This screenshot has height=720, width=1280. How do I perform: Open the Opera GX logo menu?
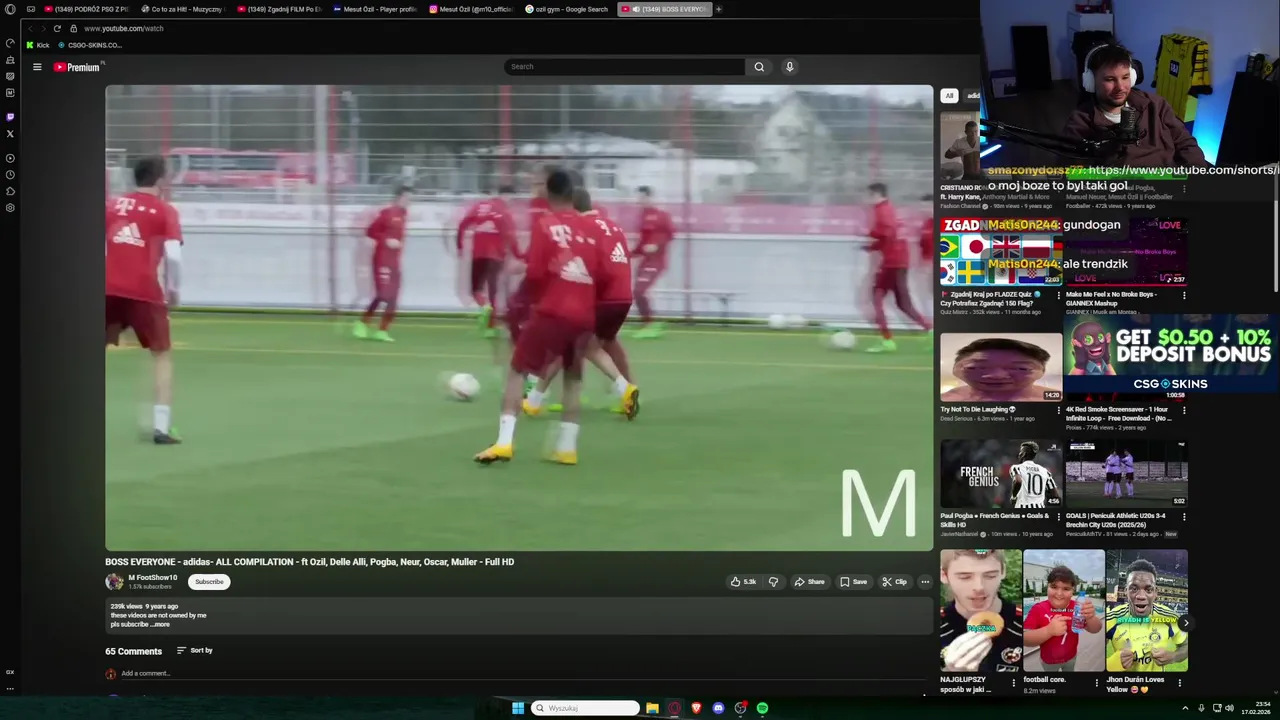[x=10, y=9]
